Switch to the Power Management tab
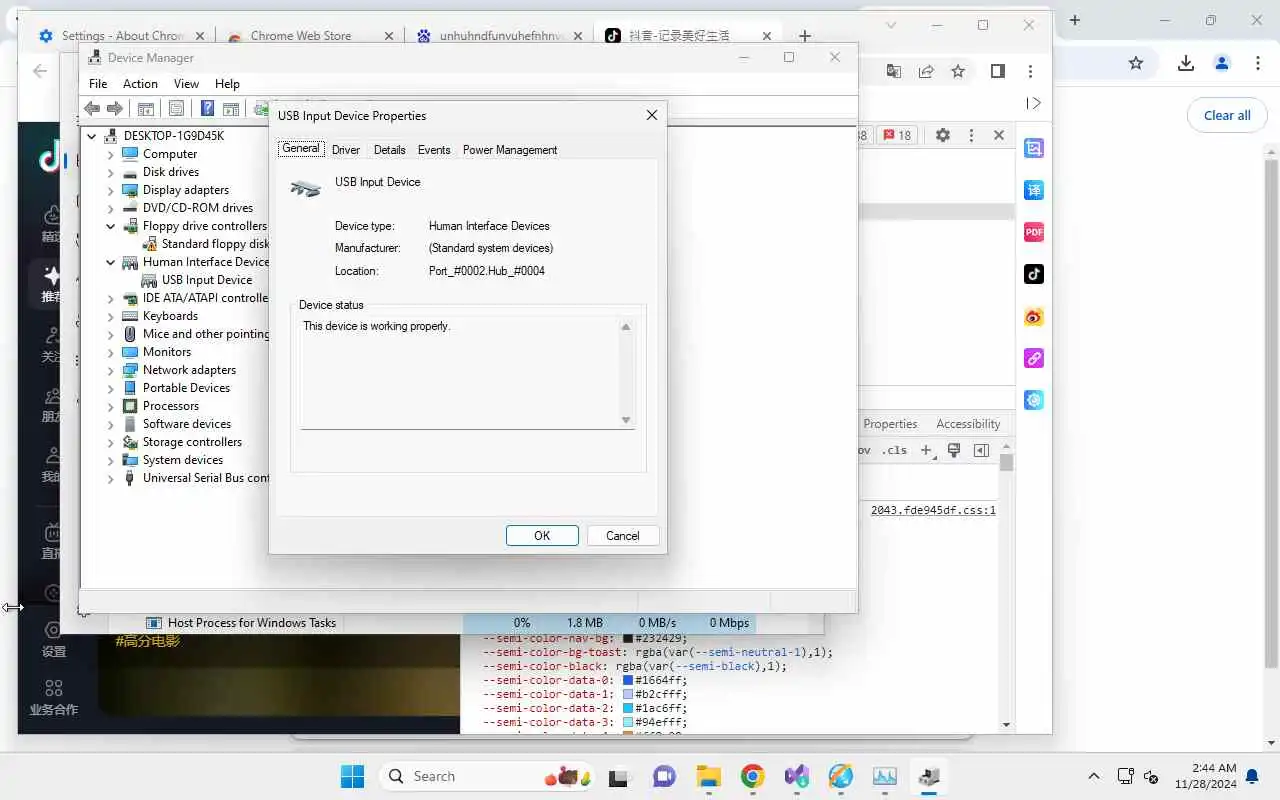The width and height of the screenshot is (1280, 800). pyautogui.click(x=510, y=150)
